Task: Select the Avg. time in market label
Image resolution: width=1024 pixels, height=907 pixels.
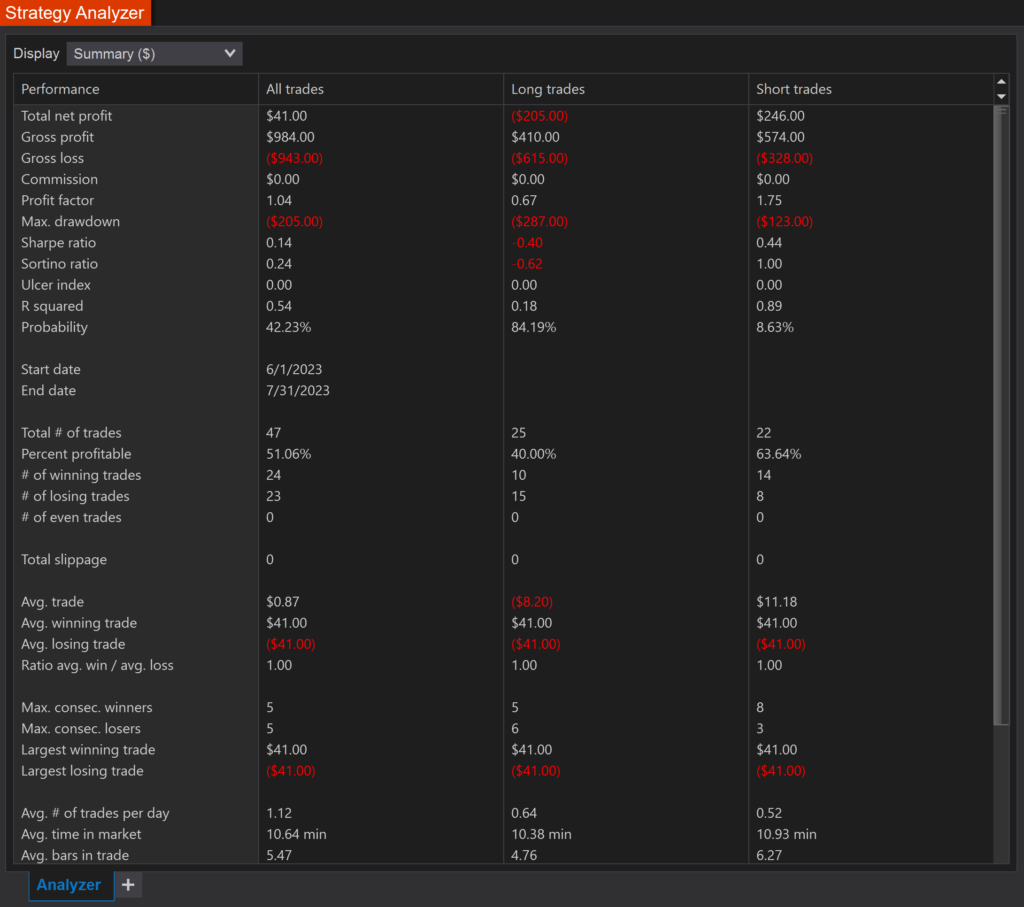Action: [x=81, y=835]
